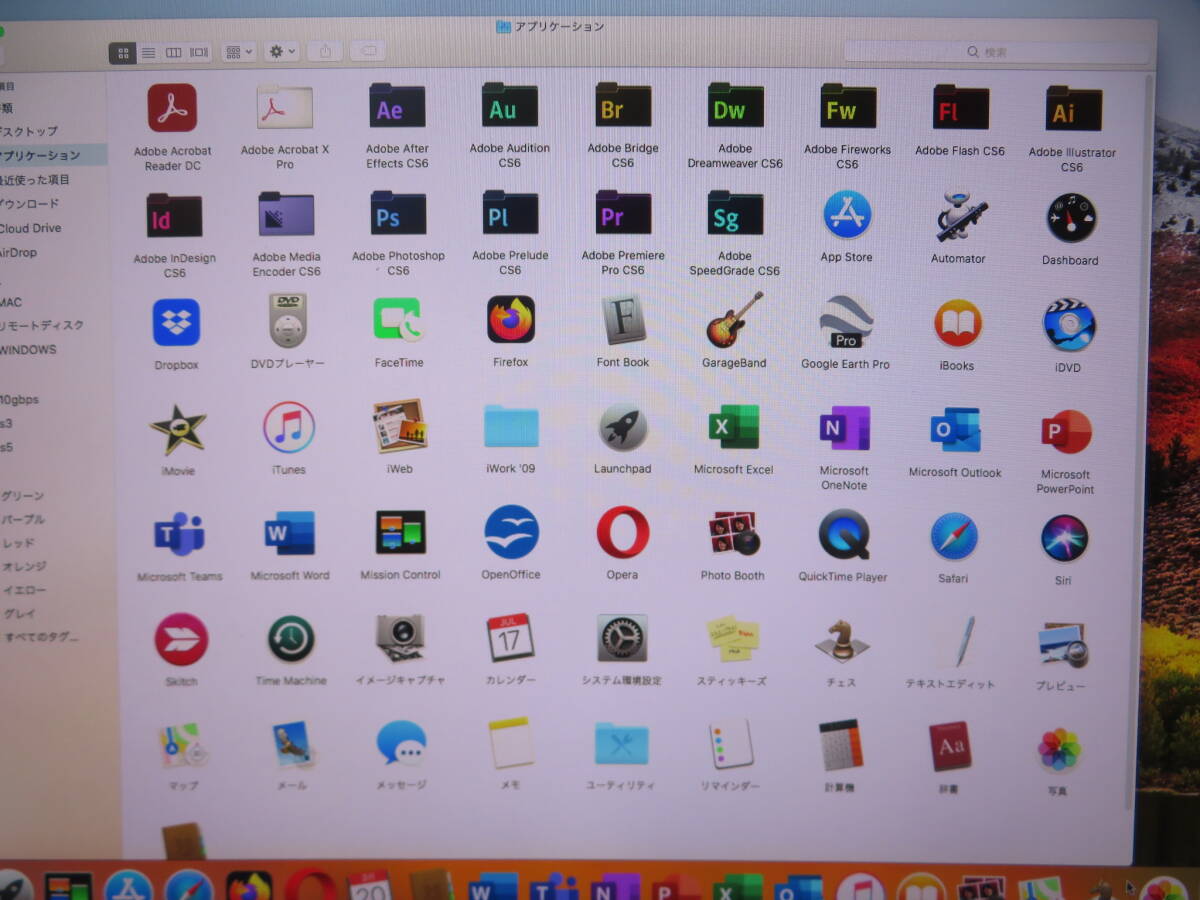Select the Microsoft PowerPoint icon
This screenshot has height=900, width=1200.
click(x=1066, y=433)
